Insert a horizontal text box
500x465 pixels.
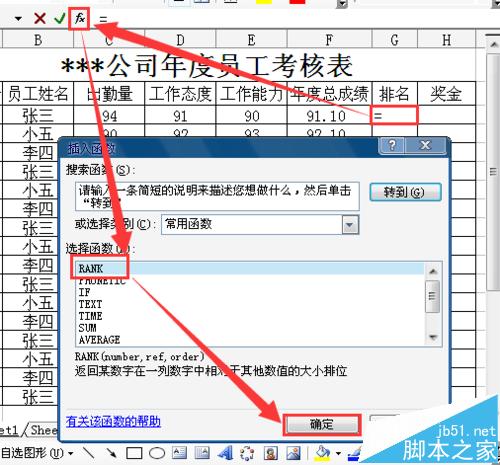pyautogui.click(x=179, y=453)
